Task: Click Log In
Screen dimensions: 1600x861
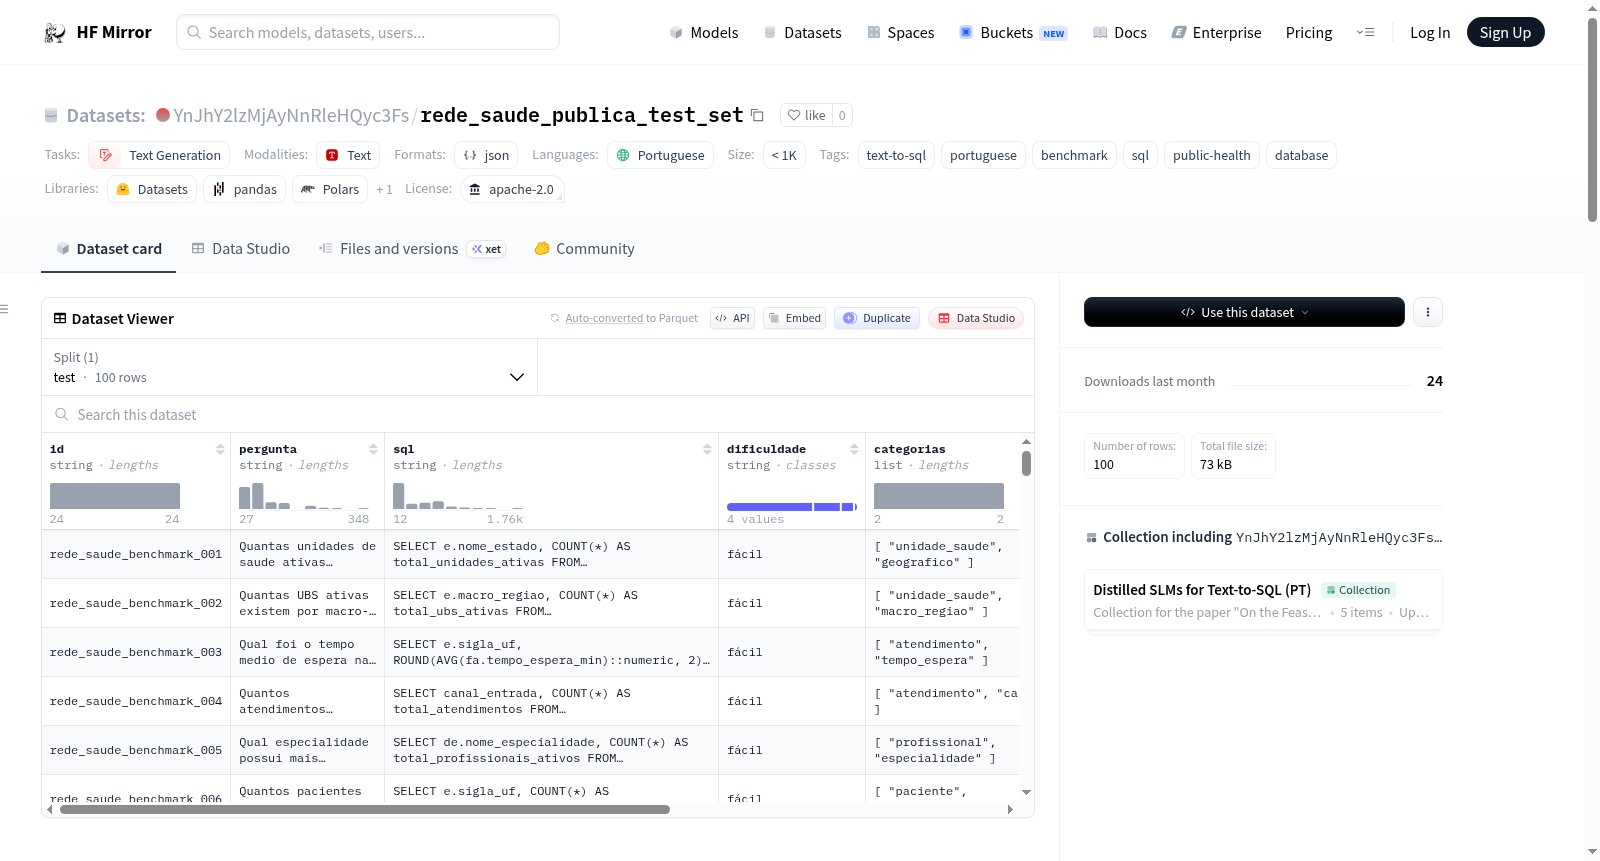Action: 1430,33
